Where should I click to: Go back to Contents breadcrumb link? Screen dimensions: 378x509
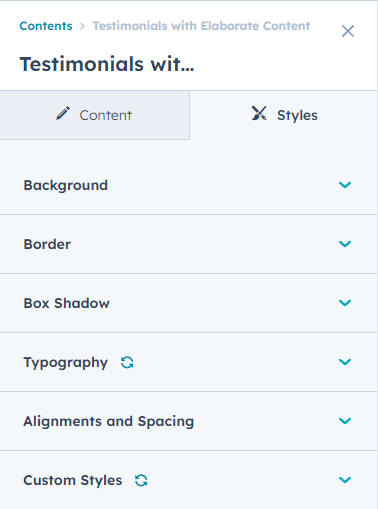coord(46,26)
